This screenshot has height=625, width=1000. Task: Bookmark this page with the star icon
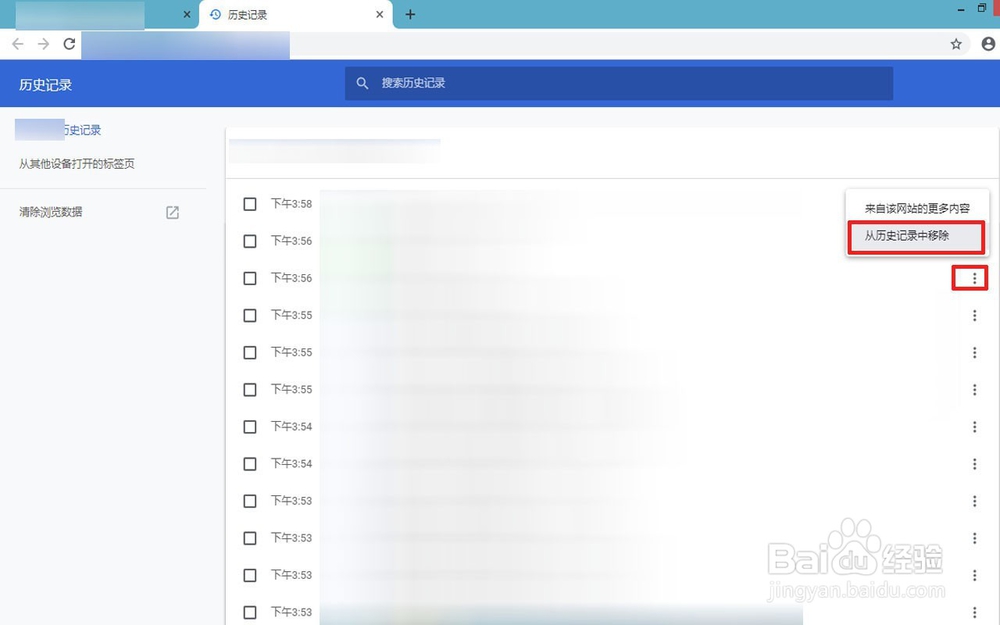click(x=955, y=44)
